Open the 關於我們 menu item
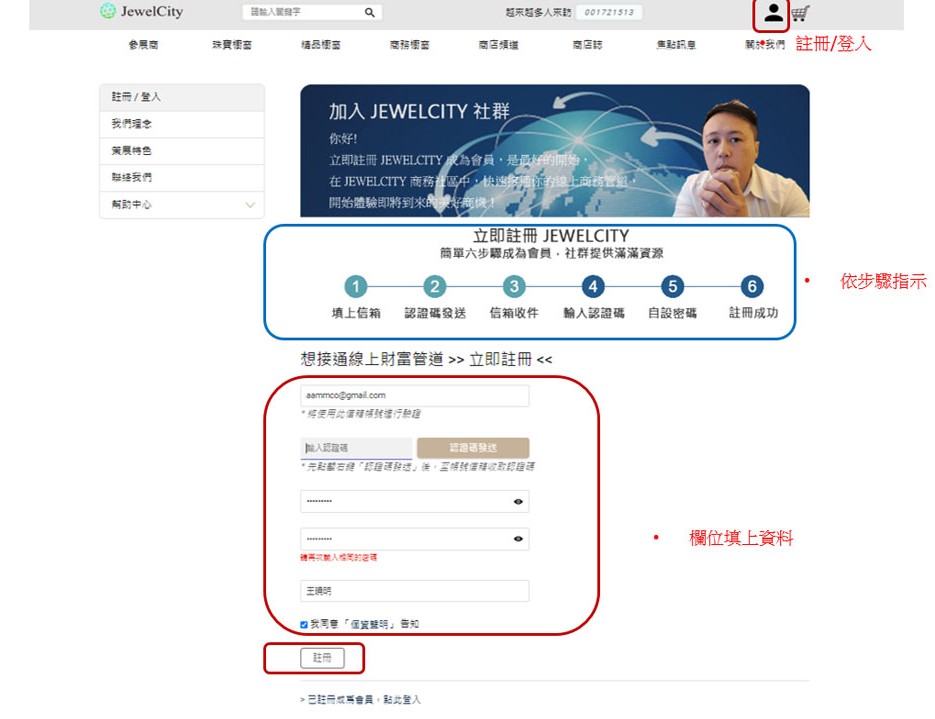The height and width of the screenshot is (719, 935). [x=765, y=45]
